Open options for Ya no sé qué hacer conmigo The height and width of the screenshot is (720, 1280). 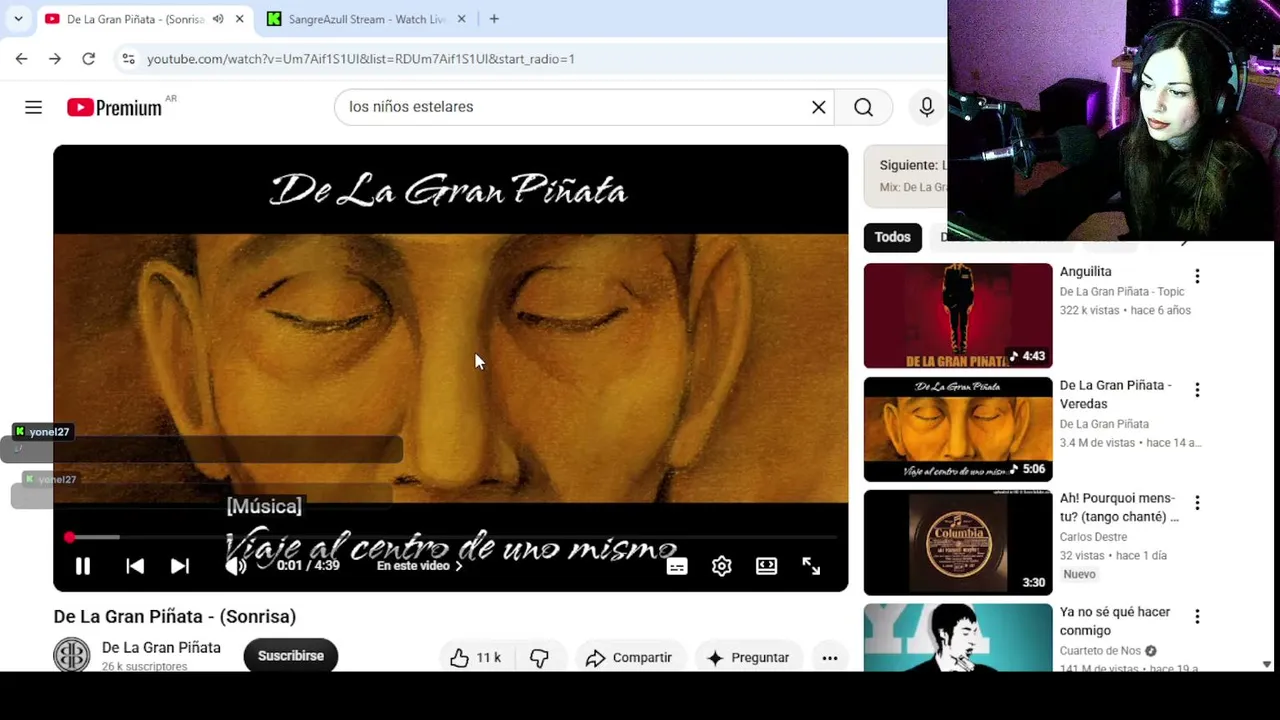click(1197, 617)
